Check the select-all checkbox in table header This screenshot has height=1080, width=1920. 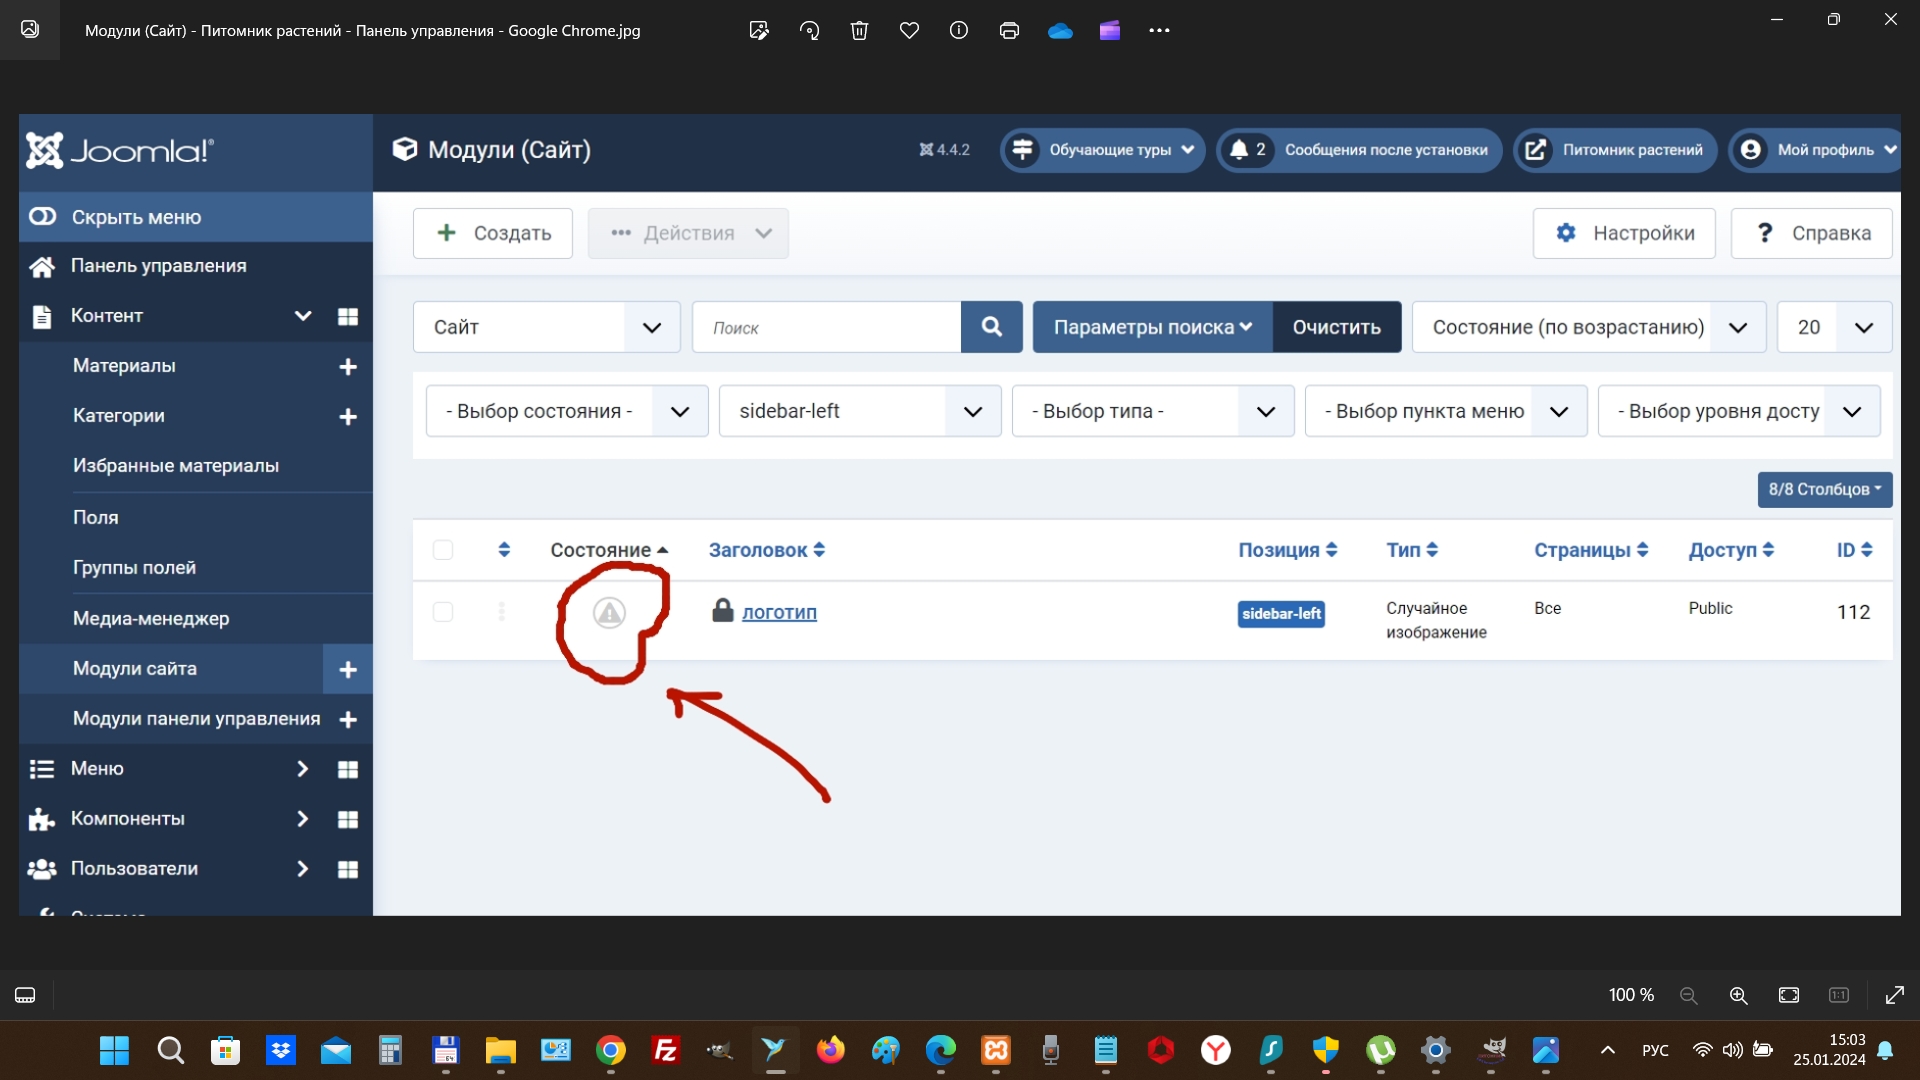[443, 550]
